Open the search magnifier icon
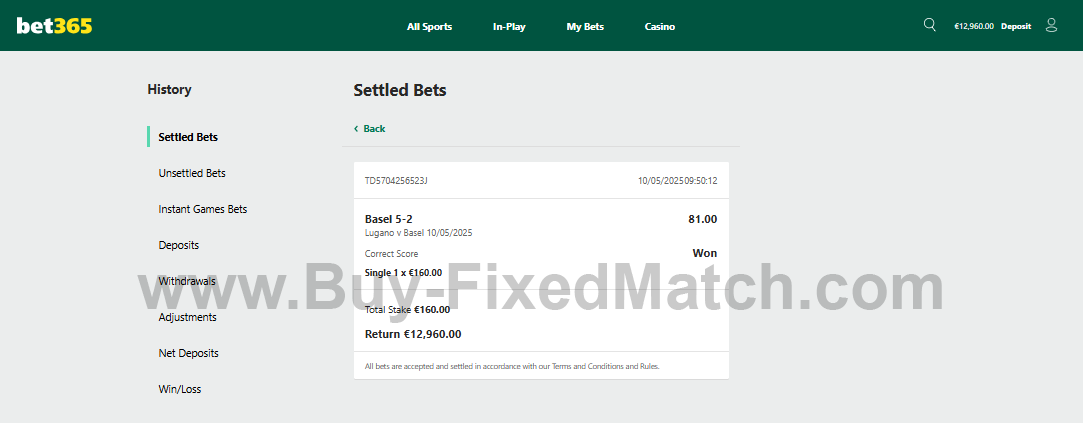This screenshot has height=423, width=1083. pyautogui.click(x=930, y=25)
